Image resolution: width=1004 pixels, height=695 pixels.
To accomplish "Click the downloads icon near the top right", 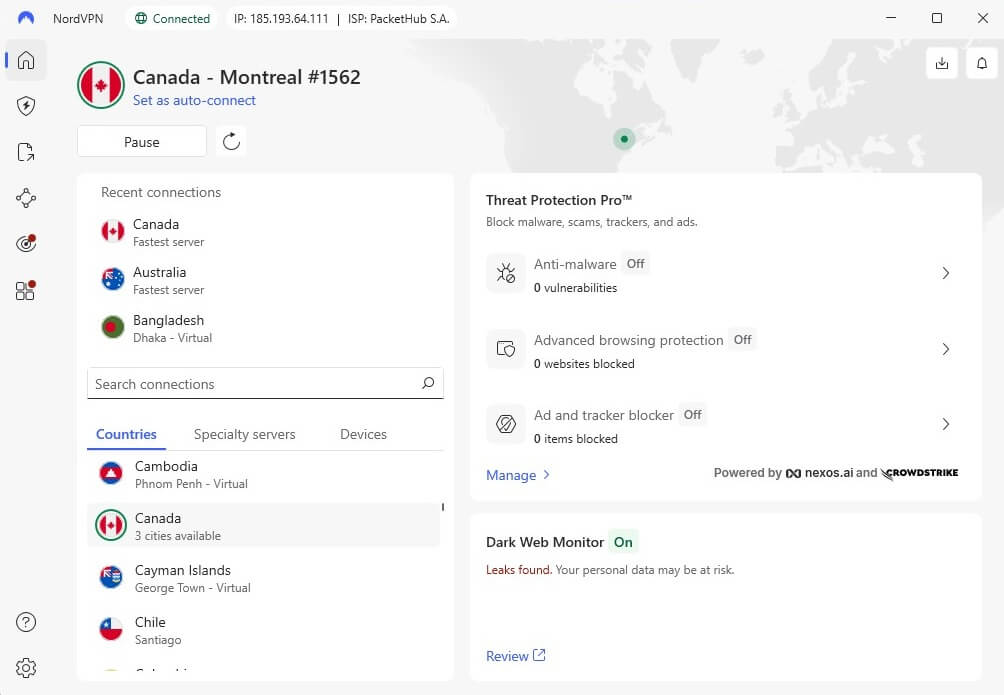I will (x=941, y=63).
